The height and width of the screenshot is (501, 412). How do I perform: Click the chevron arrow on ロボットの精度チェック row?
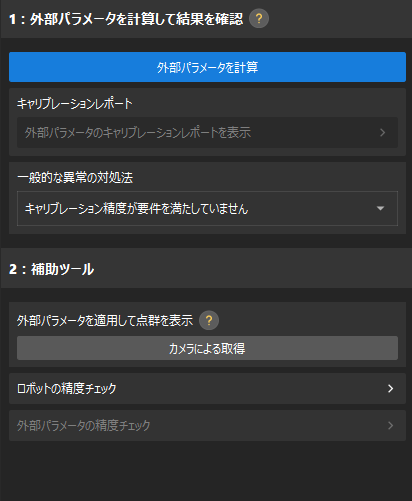pyautogui.click(x=391, y=389)
